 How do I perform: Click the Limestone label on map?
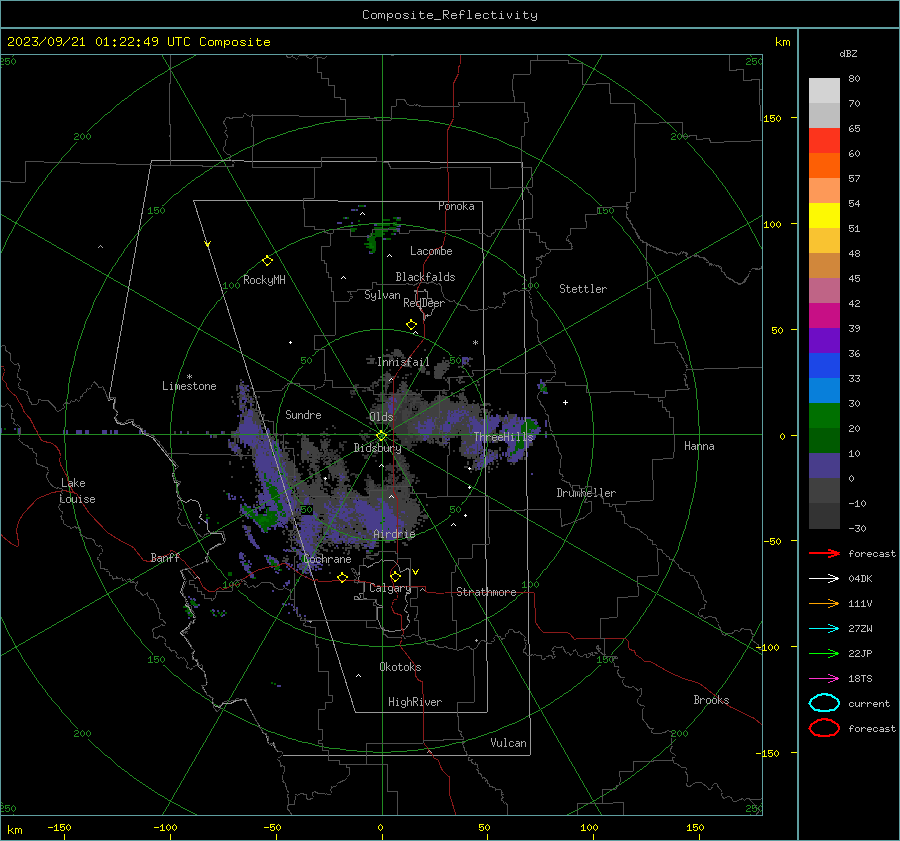(x=189, y=386)
